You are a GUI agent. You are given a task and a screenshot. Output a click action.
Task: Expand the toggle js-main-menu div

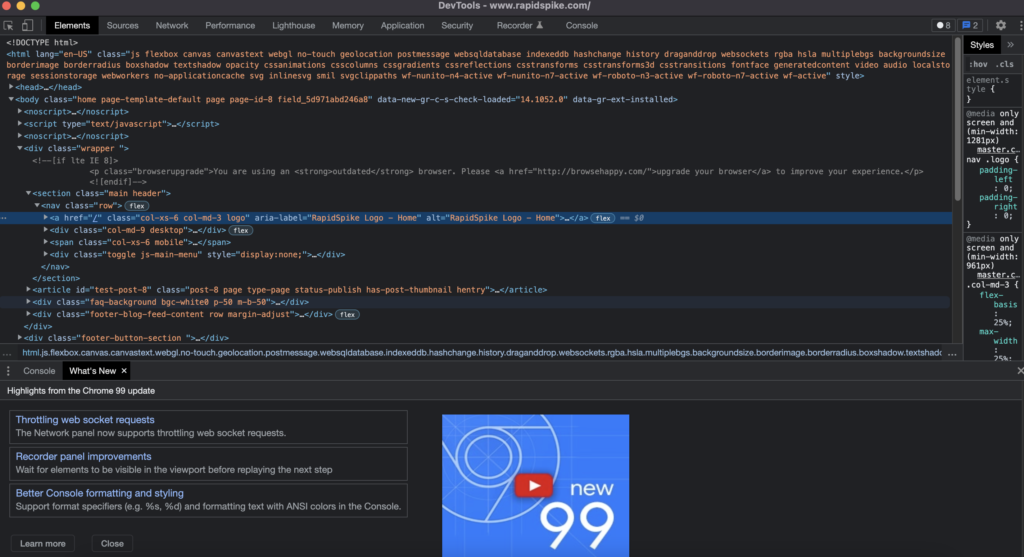point(45,255)
